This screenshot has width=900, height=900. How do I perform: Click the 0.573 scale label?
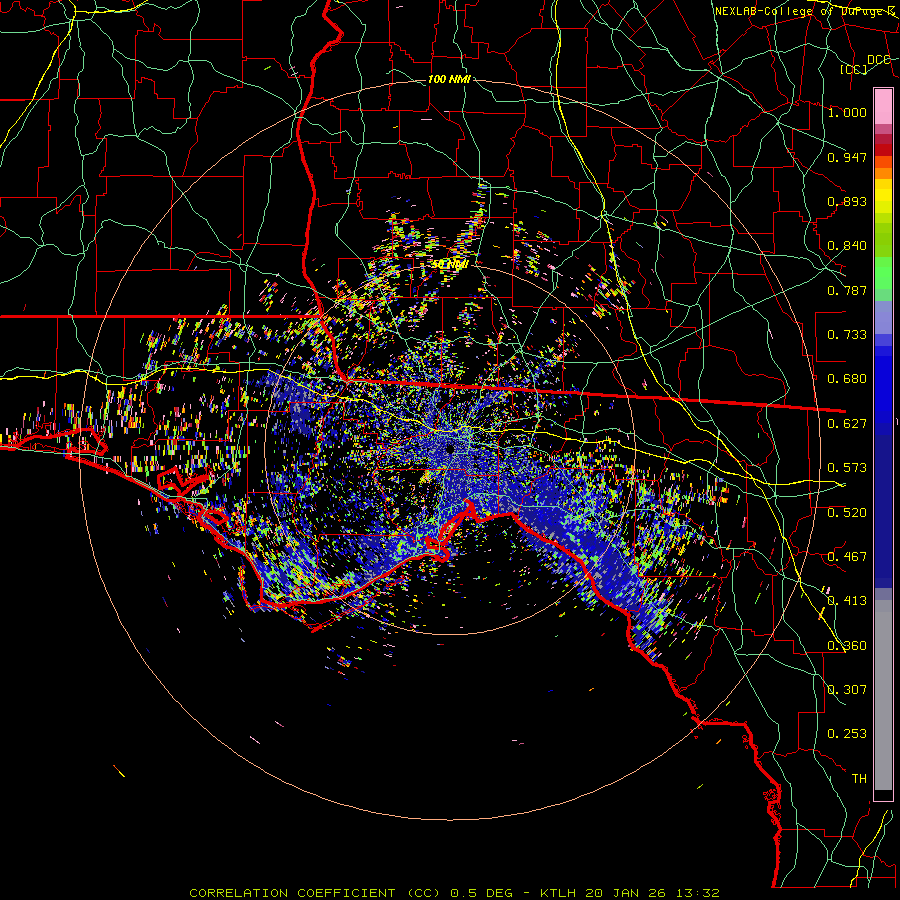(847, 468)
